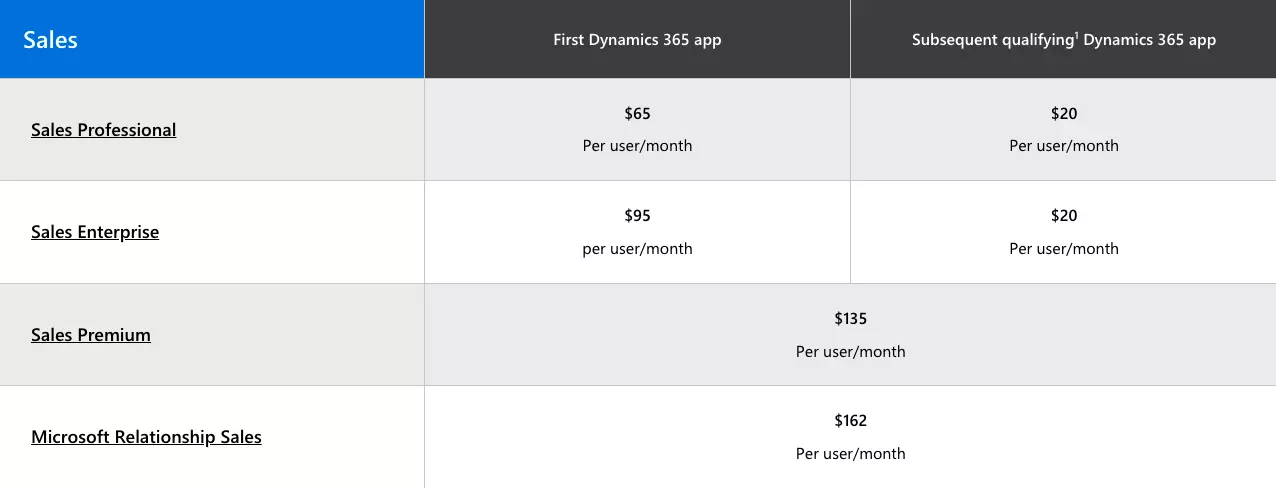Viewport: 1276px width, 488px height.
Task: Select the First Dynamics 365 app column header
Action: pos(637,39)
